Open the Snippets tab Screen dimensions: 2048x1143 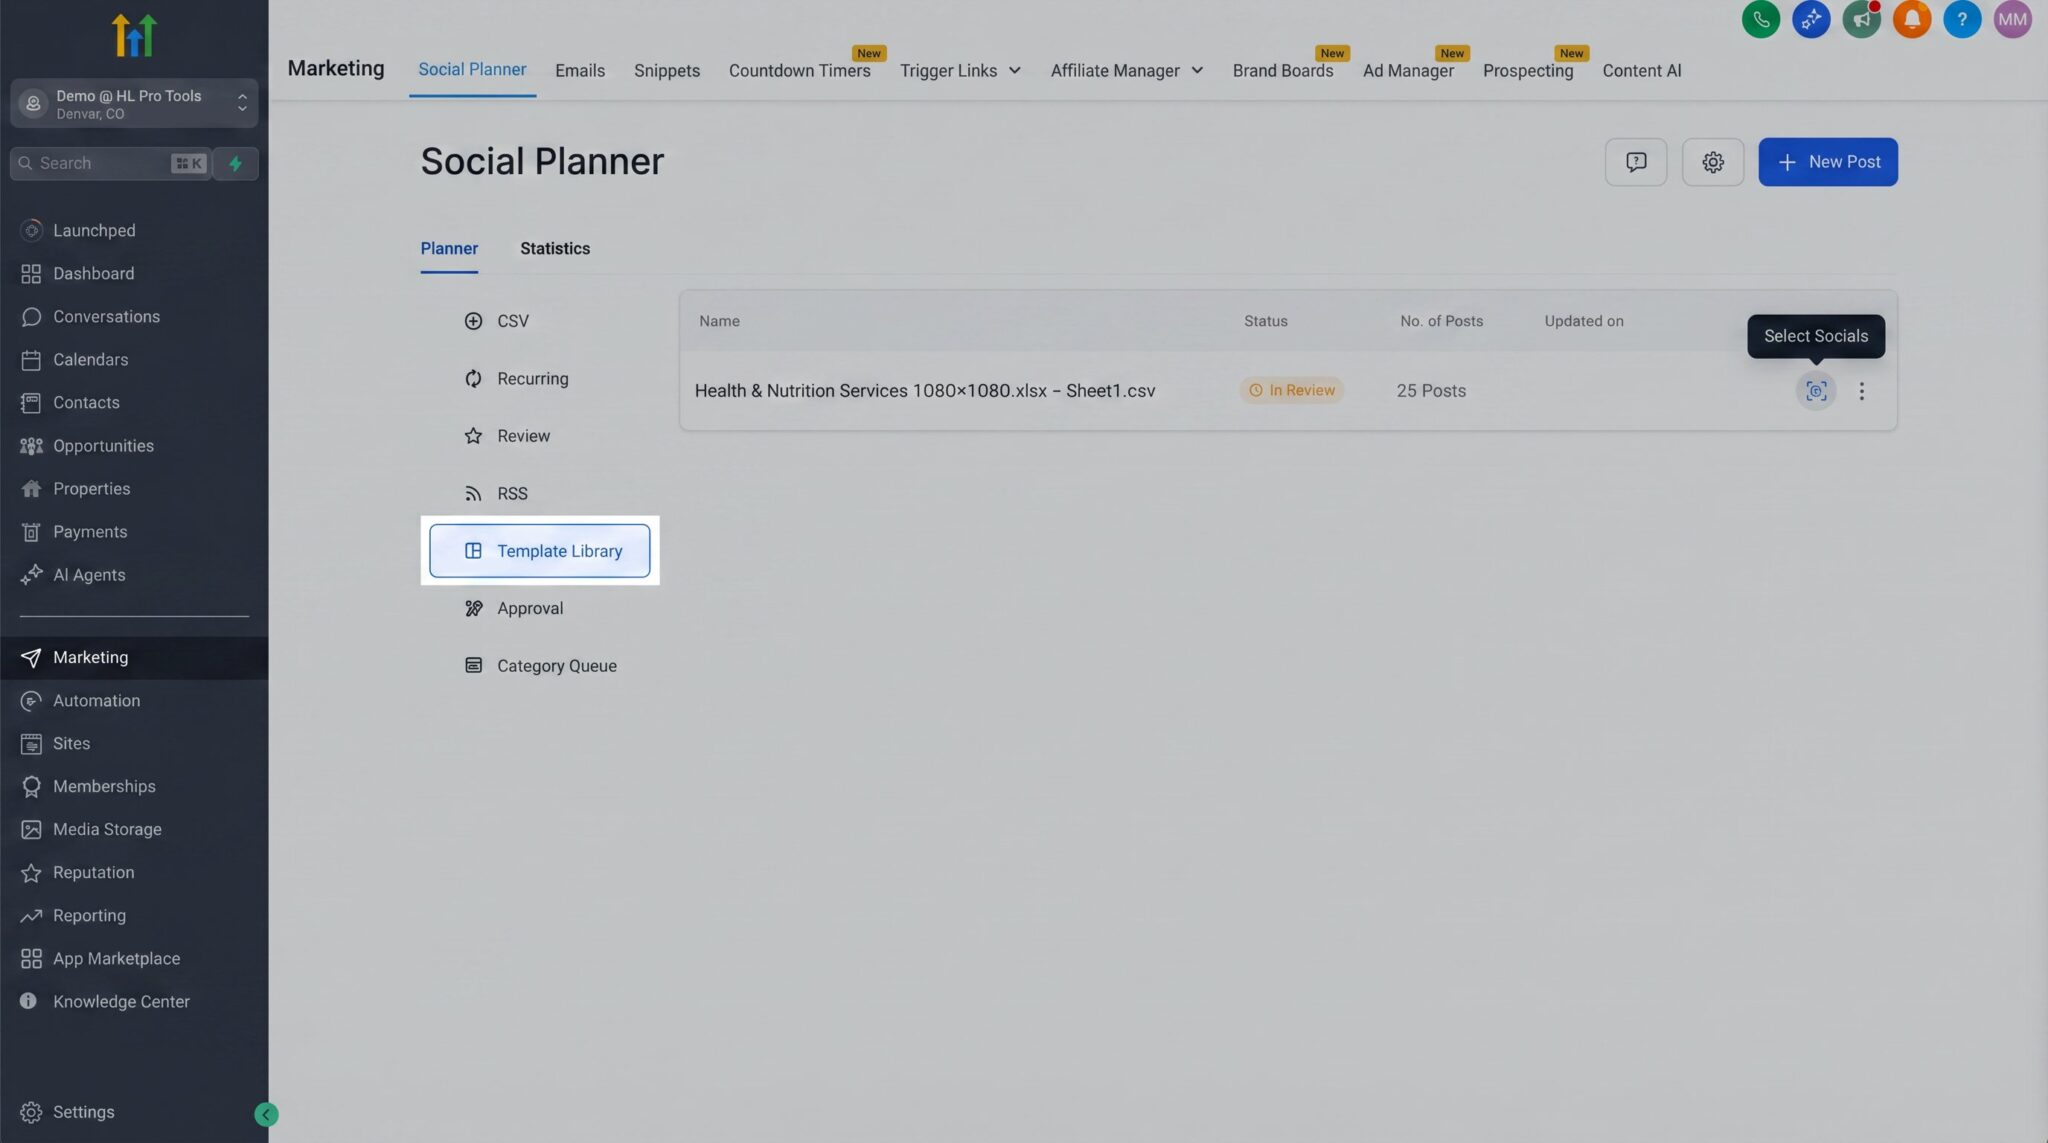pos(667,70)
